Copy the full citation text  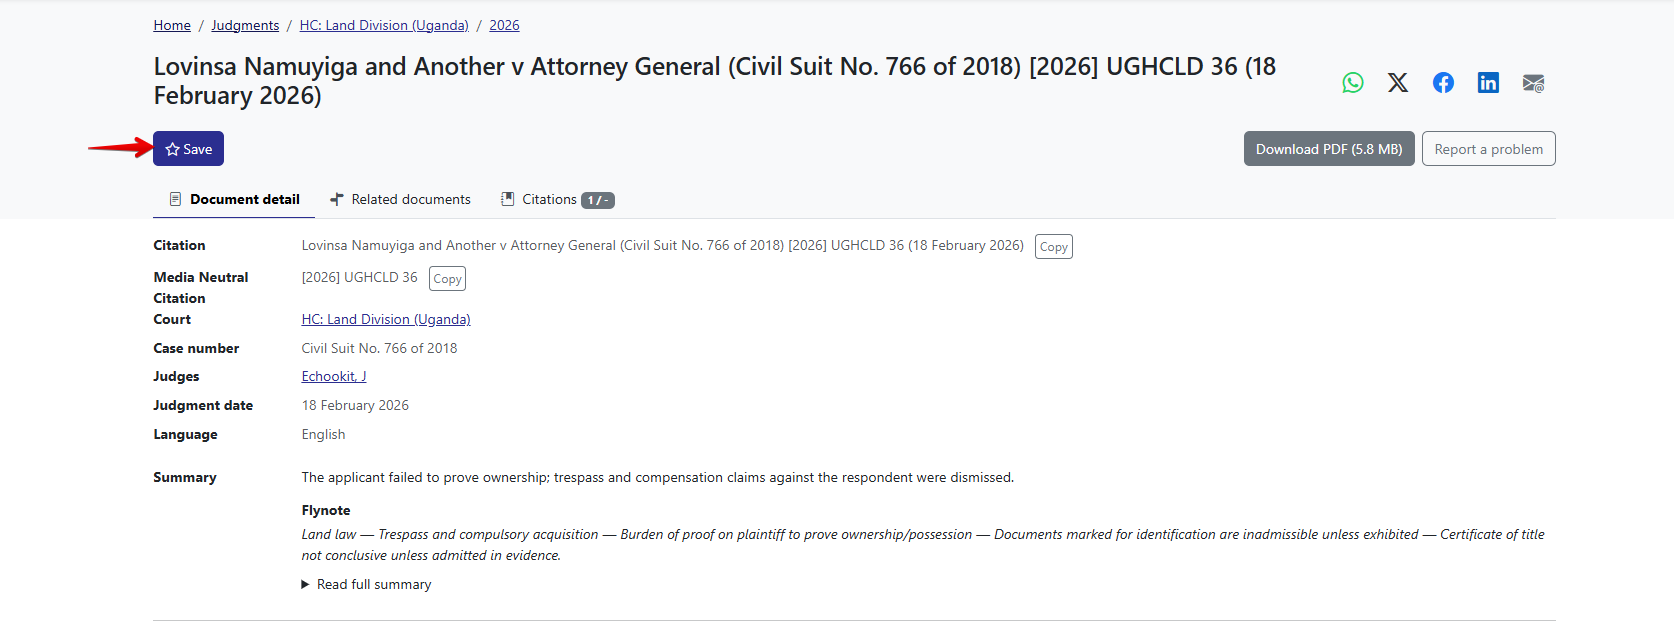point(1053,247)
